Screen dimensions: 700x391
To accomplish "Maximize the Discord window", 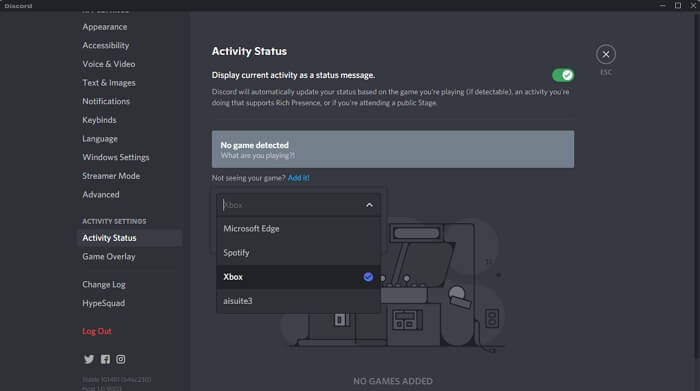I will pos(678,5).
